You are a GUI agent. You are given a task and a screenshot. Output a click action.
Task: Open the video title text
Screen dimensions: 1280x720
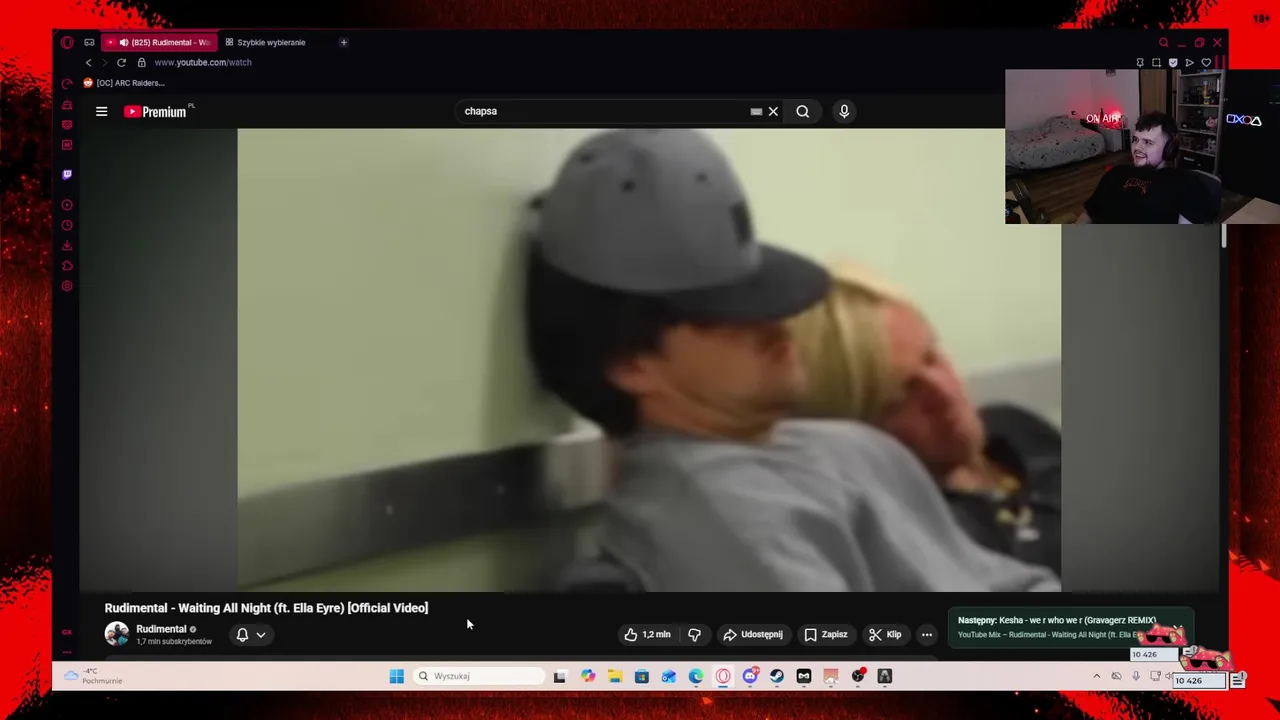pos(266,608)
